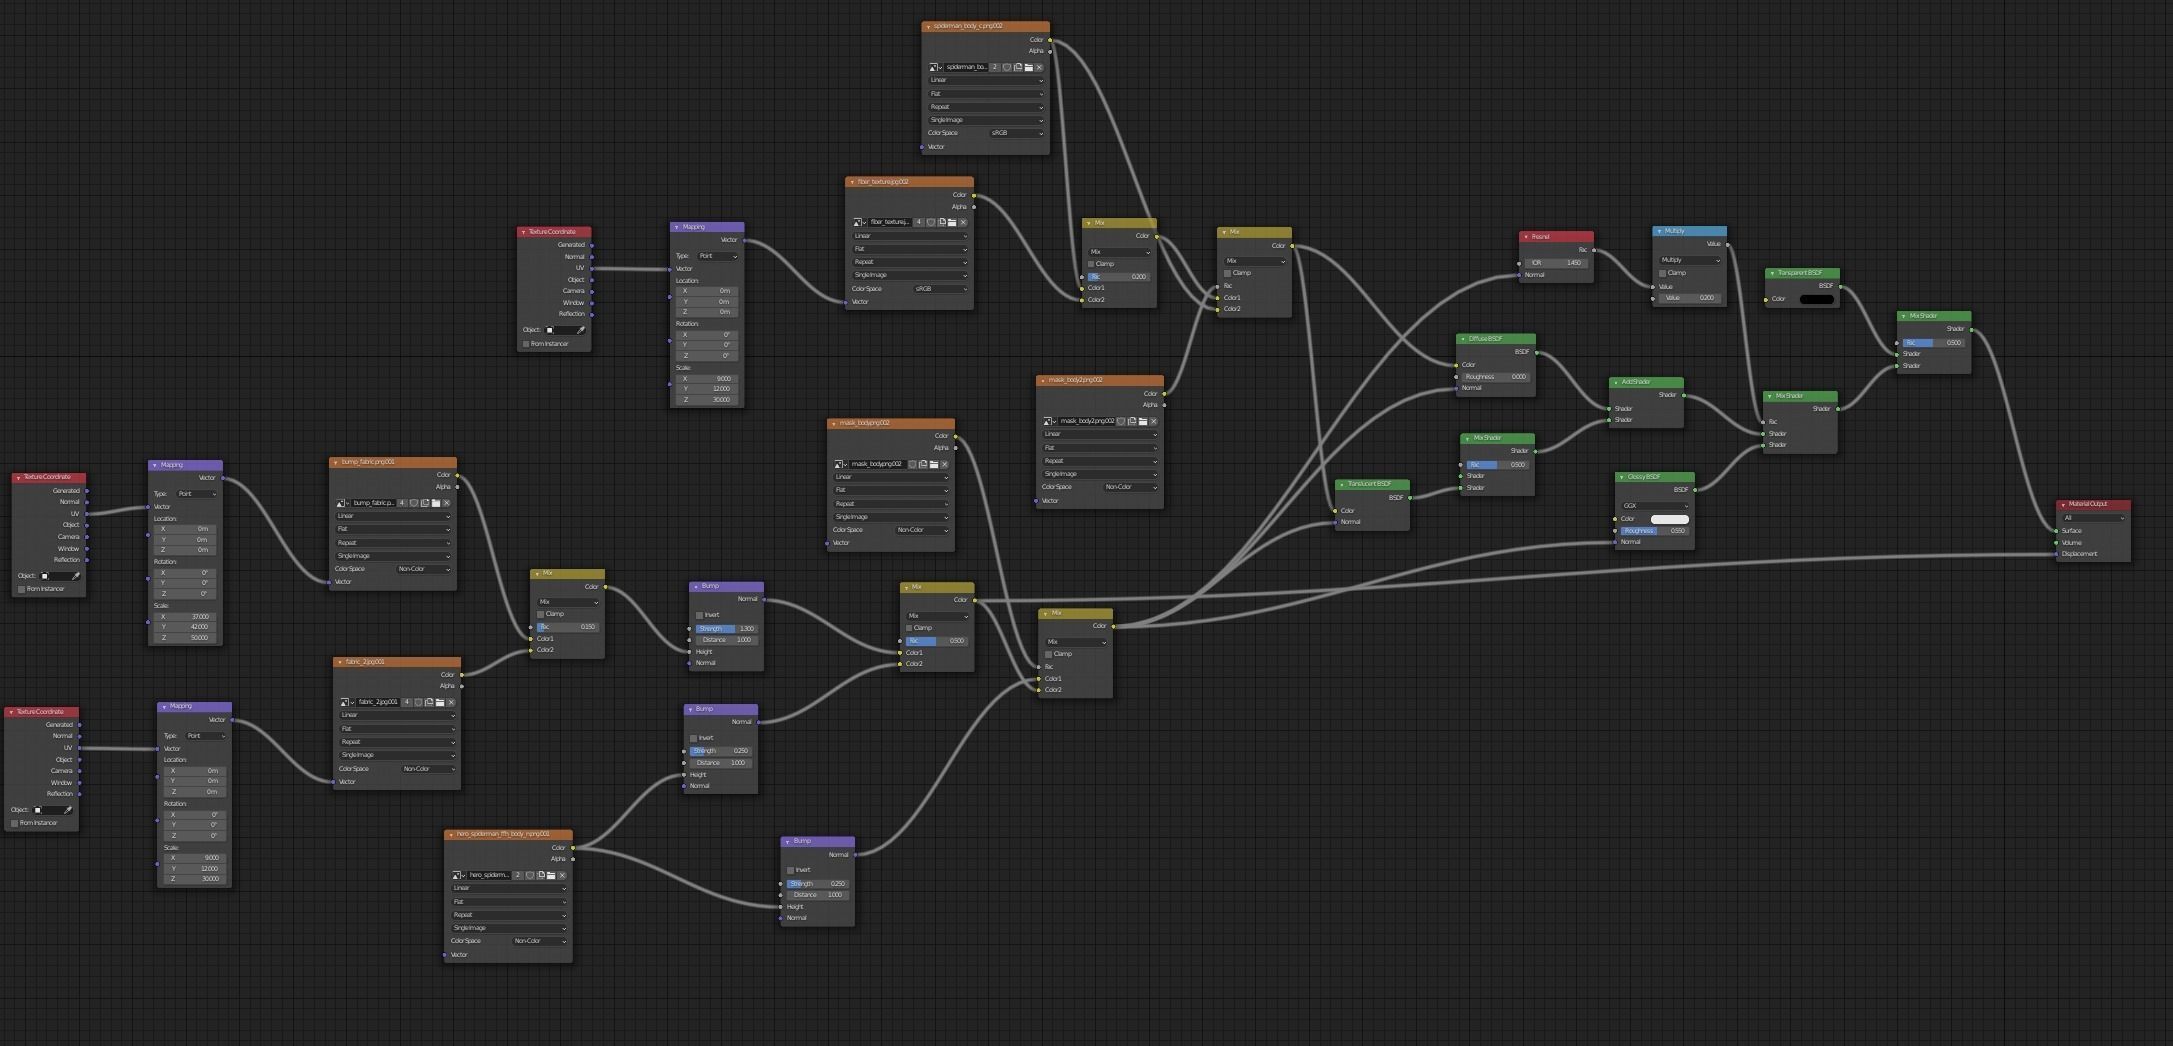
Task: Unlink image with X in fiber_texture node
Action: pyautogui.click(x=963, y=222)
